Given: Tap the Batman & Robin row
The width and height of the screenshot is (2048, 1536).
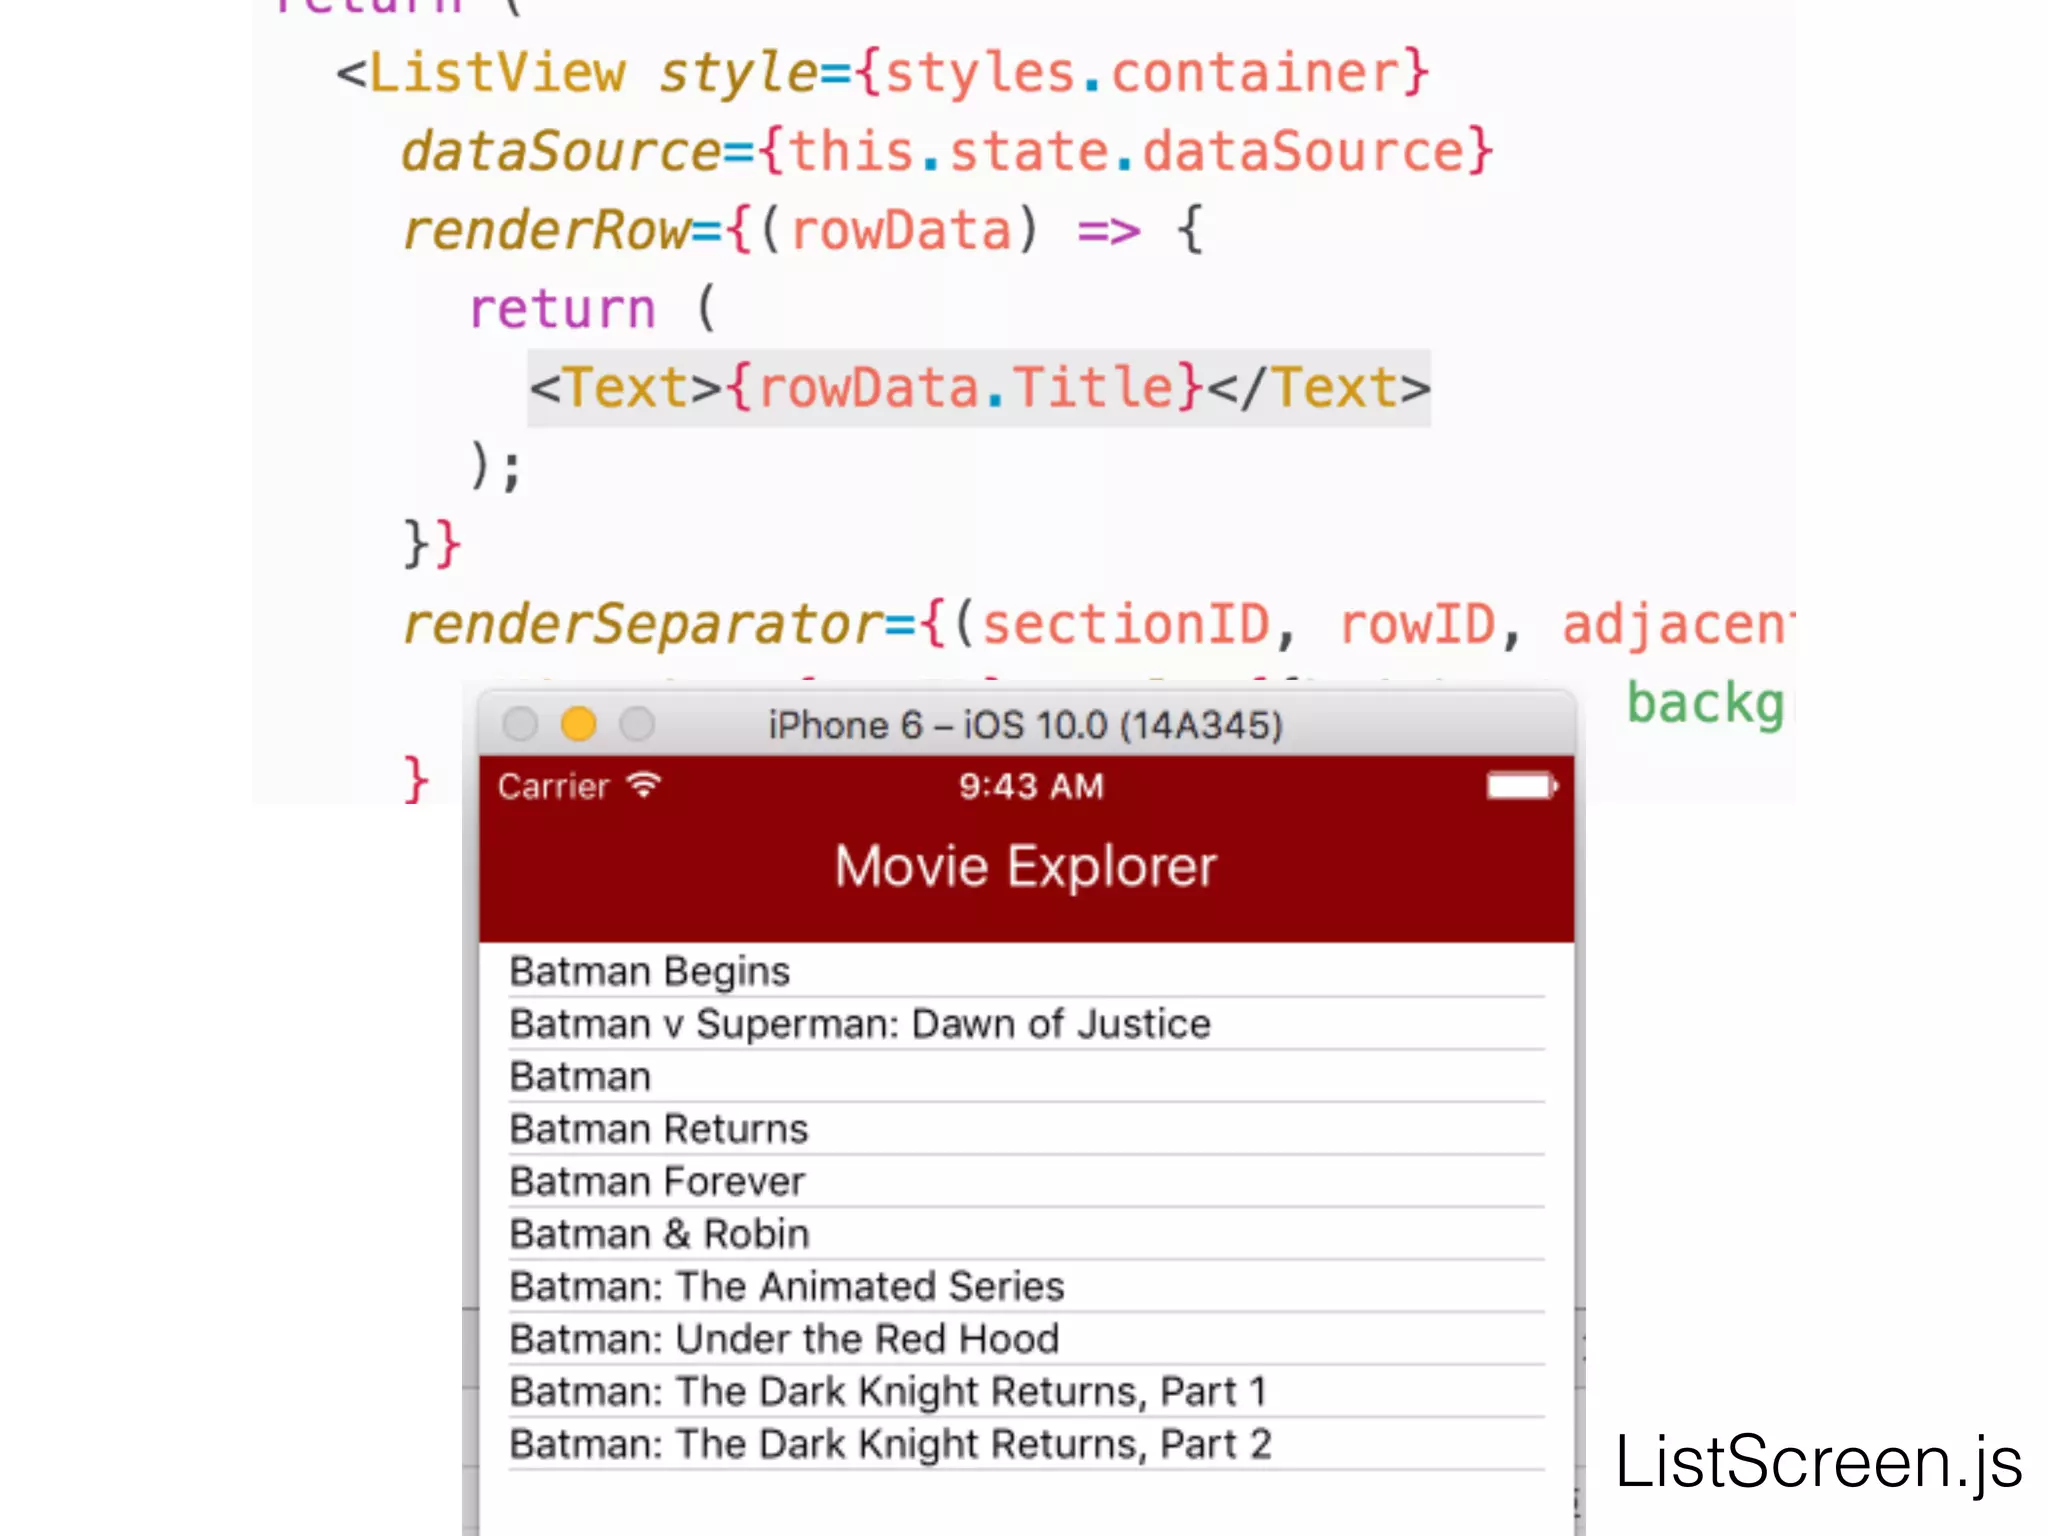Looking at the screenshot, I should coord(659,1234).
